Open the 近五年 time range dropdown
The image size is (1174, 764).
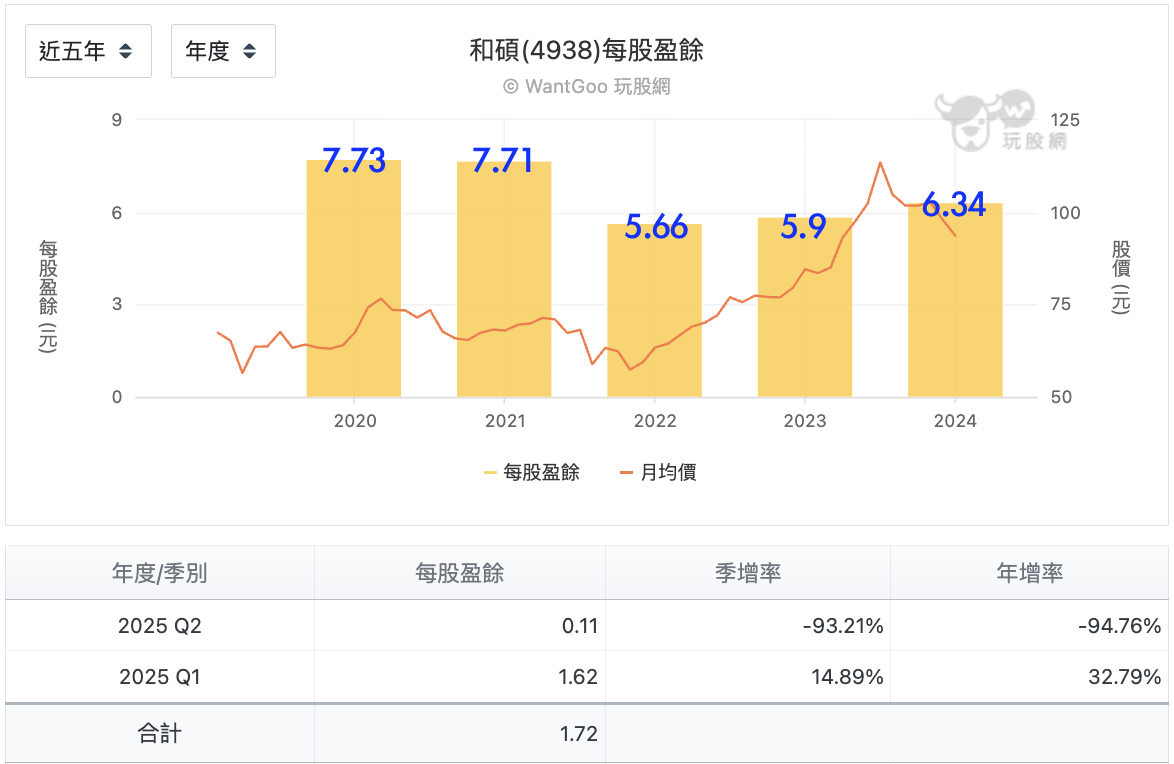pyautogui.click(x=88, y=51)
